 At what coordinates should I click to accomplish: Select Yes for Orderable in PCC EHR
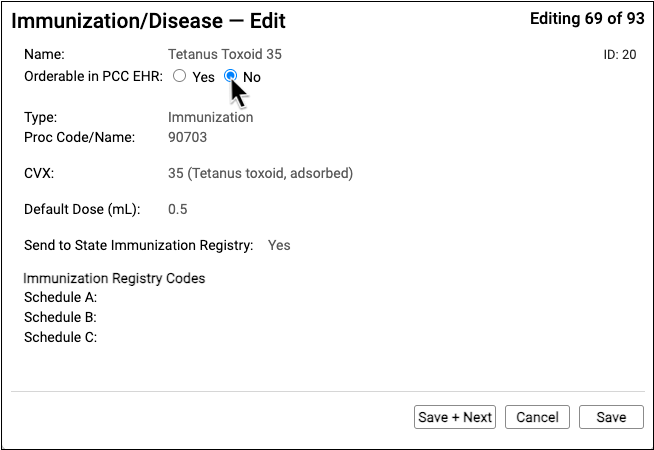point(179,76)
